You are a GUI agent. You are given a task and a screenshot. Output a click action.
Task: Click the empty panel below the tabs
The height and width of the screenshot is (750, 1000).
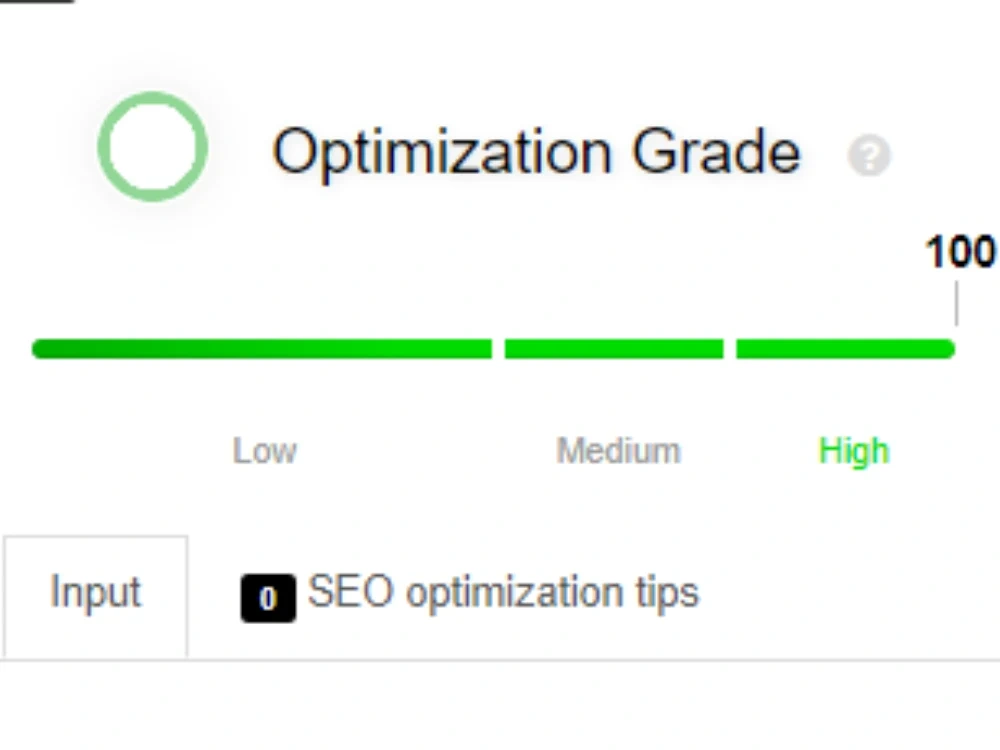coord(500,706)
